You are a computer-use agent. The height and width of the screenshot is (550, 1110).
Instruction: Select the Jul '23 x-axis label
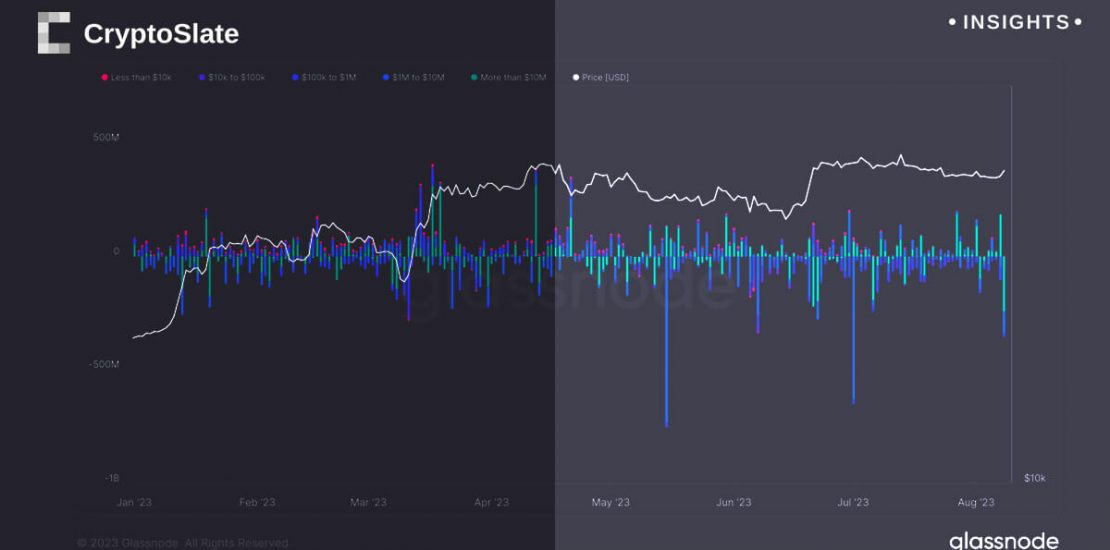click(852, 502)
